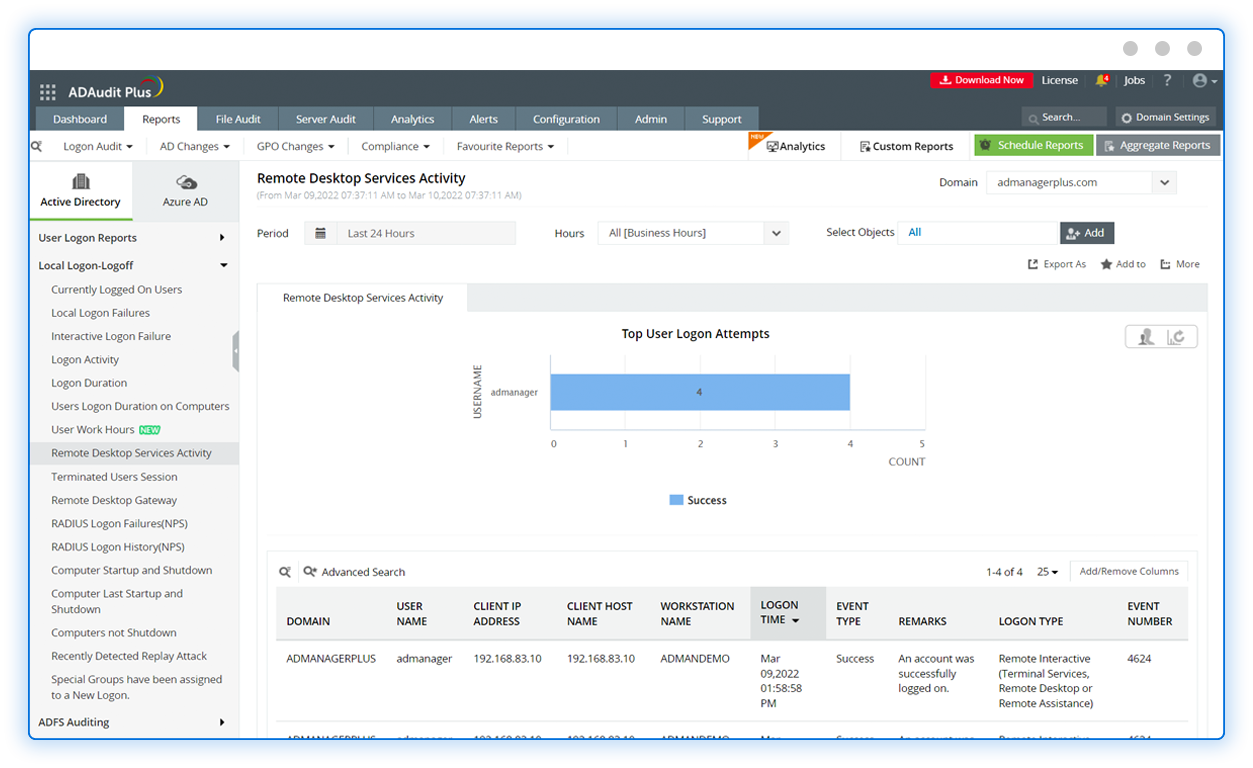The width and height of the screenshot is (1253, 768).
Task: Open Recently Detected Replay Attack report
Action: (129, 656)
